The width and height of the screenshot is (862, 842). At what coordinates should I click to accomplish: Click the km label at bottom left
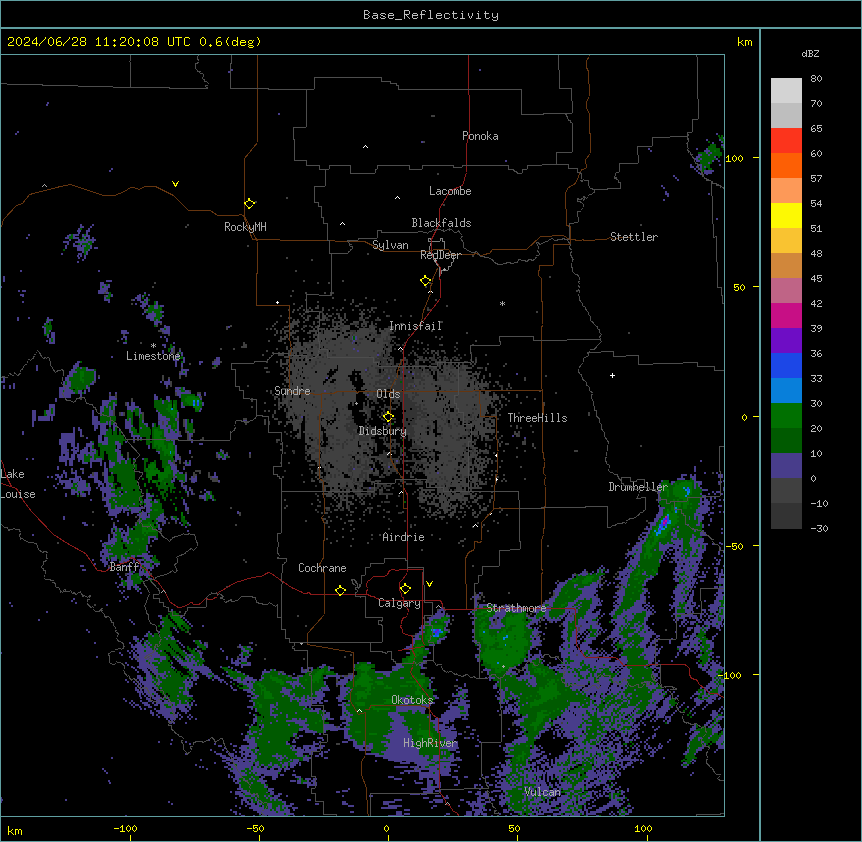pyautogui.click(x=15, y=830)
